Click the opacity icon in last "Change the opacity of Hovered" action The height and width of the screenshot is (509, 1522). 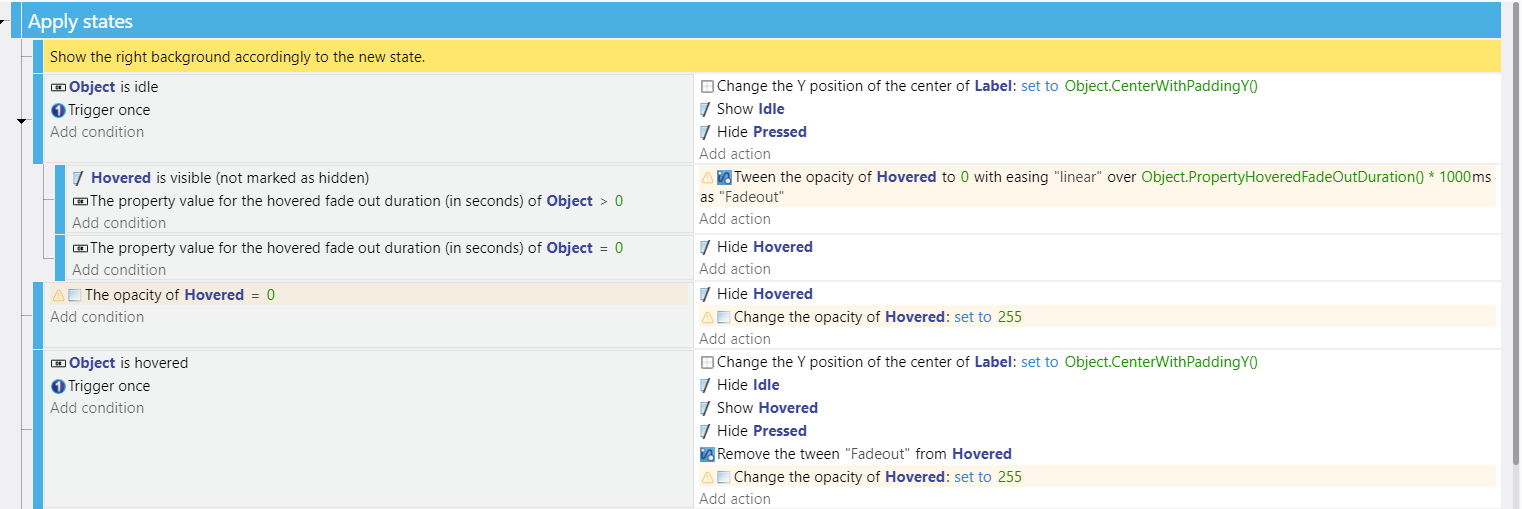point(724,477)
